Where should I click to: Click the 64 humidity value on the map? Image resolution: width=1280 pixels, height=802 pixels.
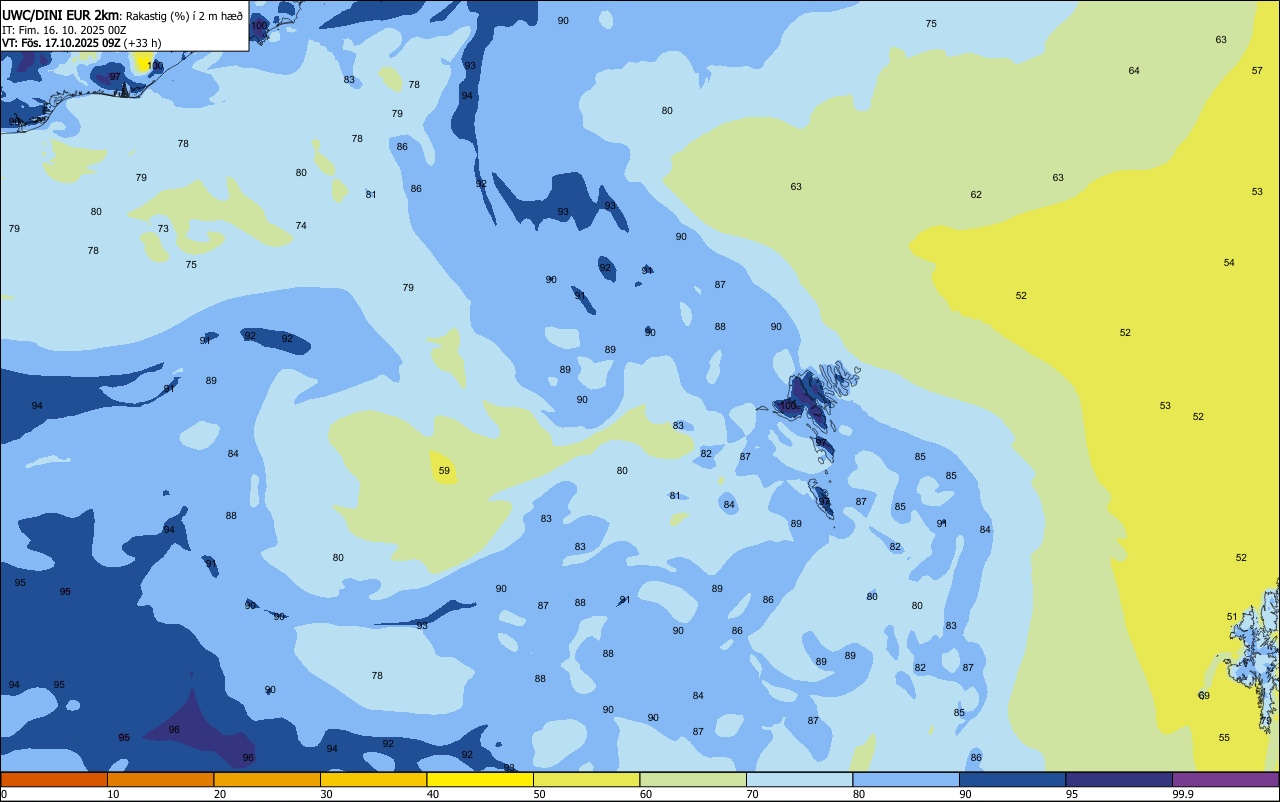tap(1134, 71)
